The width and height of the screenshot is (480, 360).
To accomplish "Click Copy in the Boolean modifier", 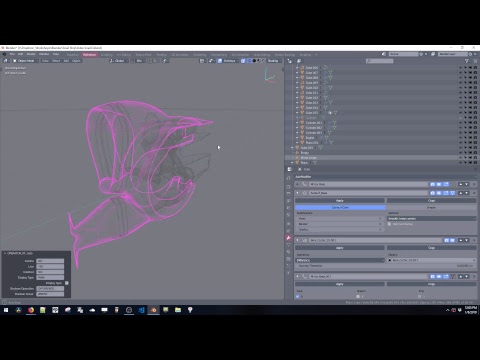I will click(431, 248).
